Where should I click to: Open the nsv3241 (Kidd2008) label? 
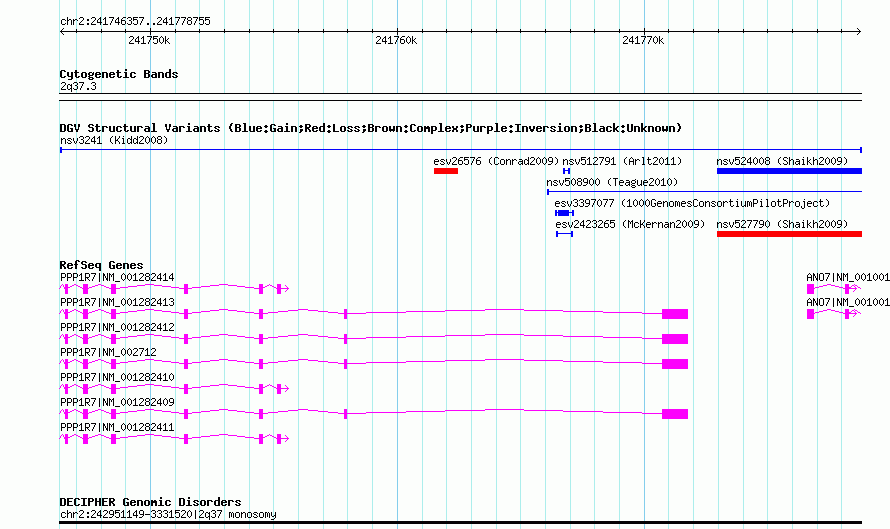tap(114, 140)
